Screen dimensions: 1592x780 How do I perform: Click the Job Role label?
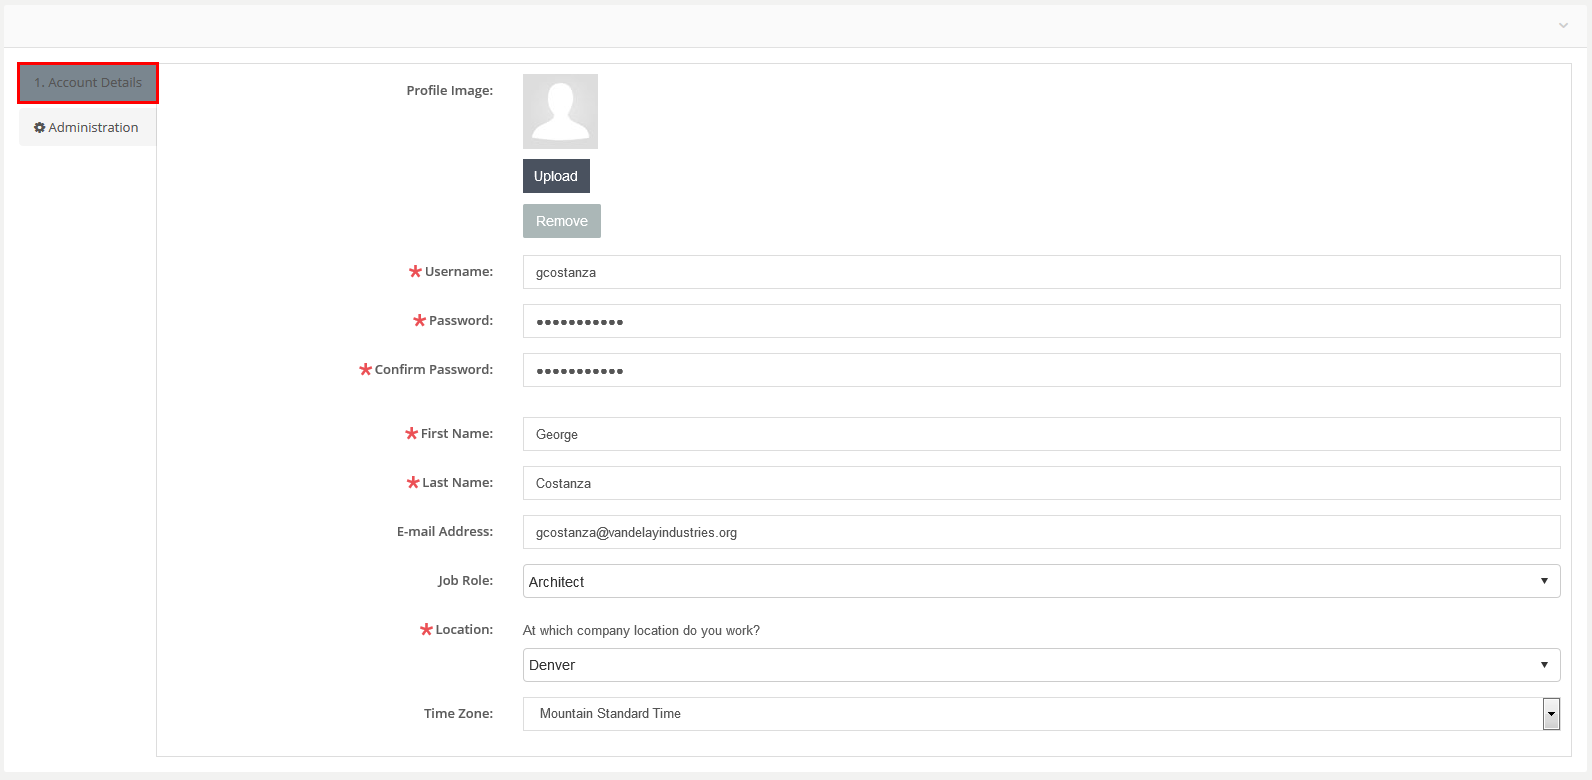tap(465, 581)
